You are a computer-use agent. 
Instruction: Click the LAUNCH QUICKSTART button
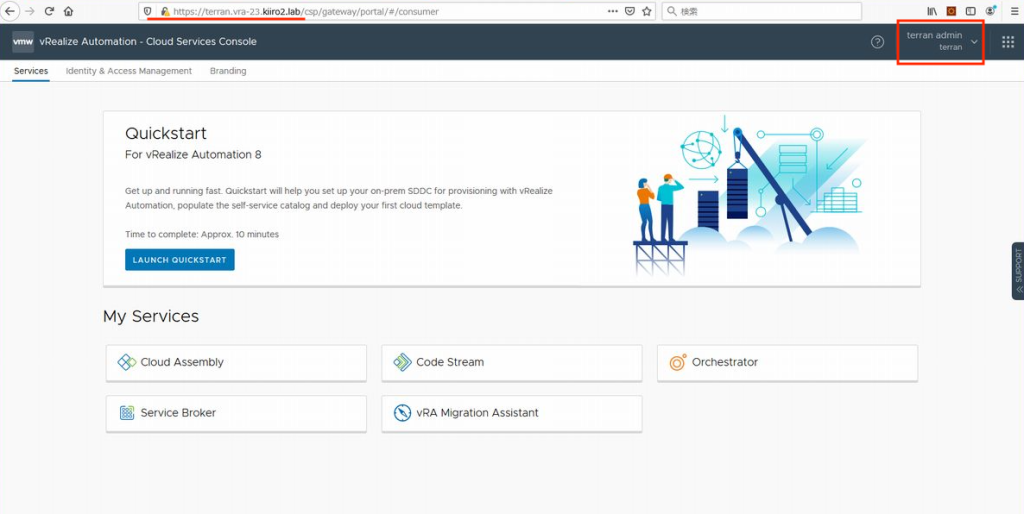[x=180, y=260]
